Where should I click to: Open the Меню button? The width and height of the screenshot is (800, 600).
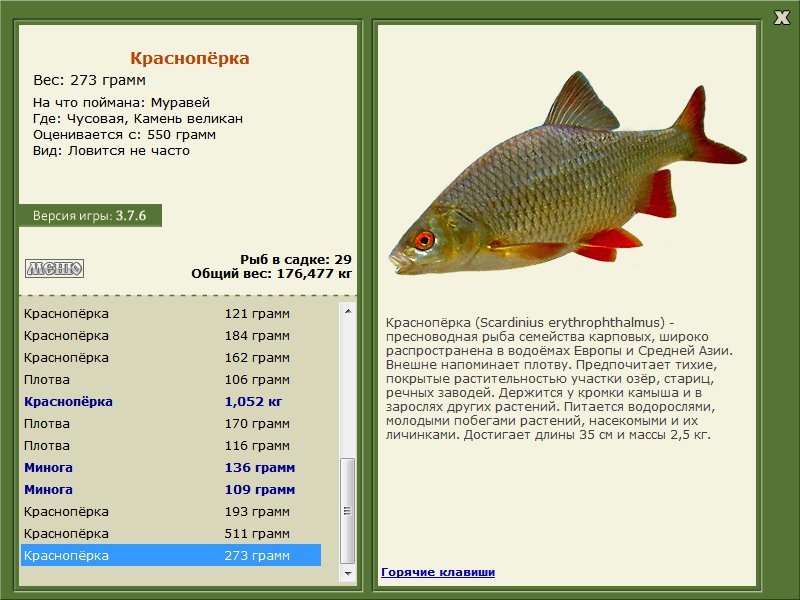55,268
